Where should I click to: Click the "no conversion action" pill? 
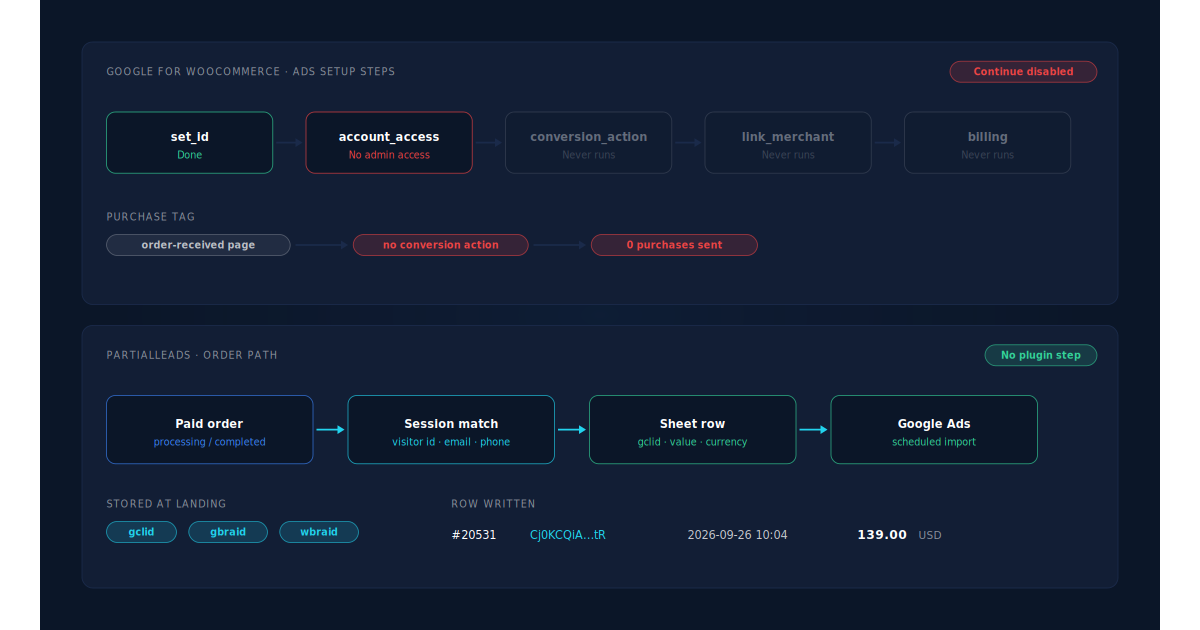(441, 245)
